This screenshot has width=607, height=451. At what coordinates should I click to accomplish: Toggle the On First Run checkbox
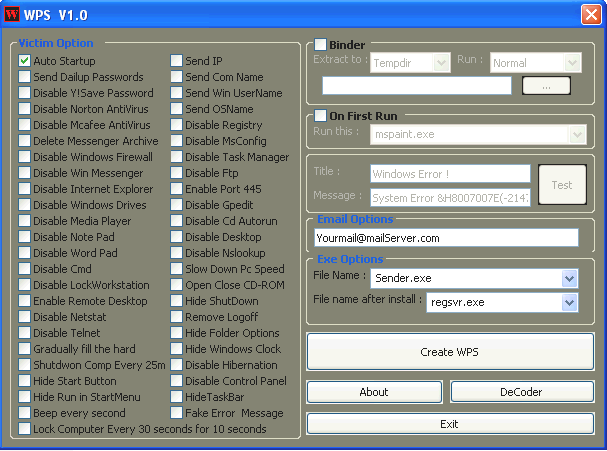tap(321, 116)
